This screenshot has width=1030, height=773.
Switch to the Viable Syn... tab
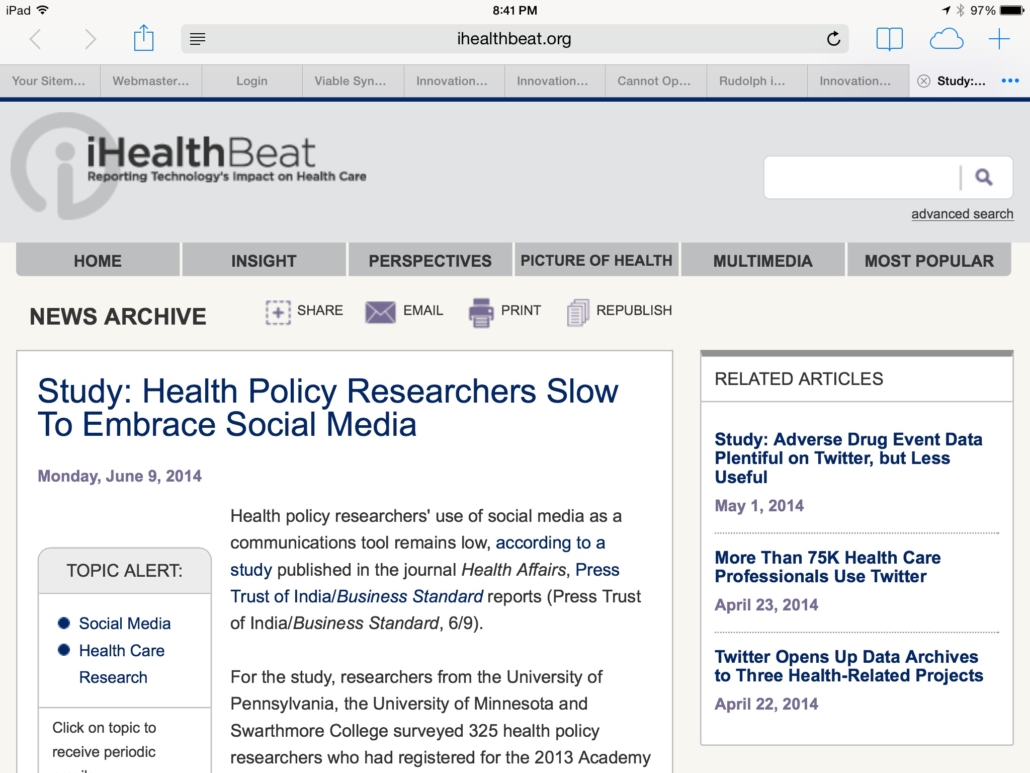[x=350, y=81]
